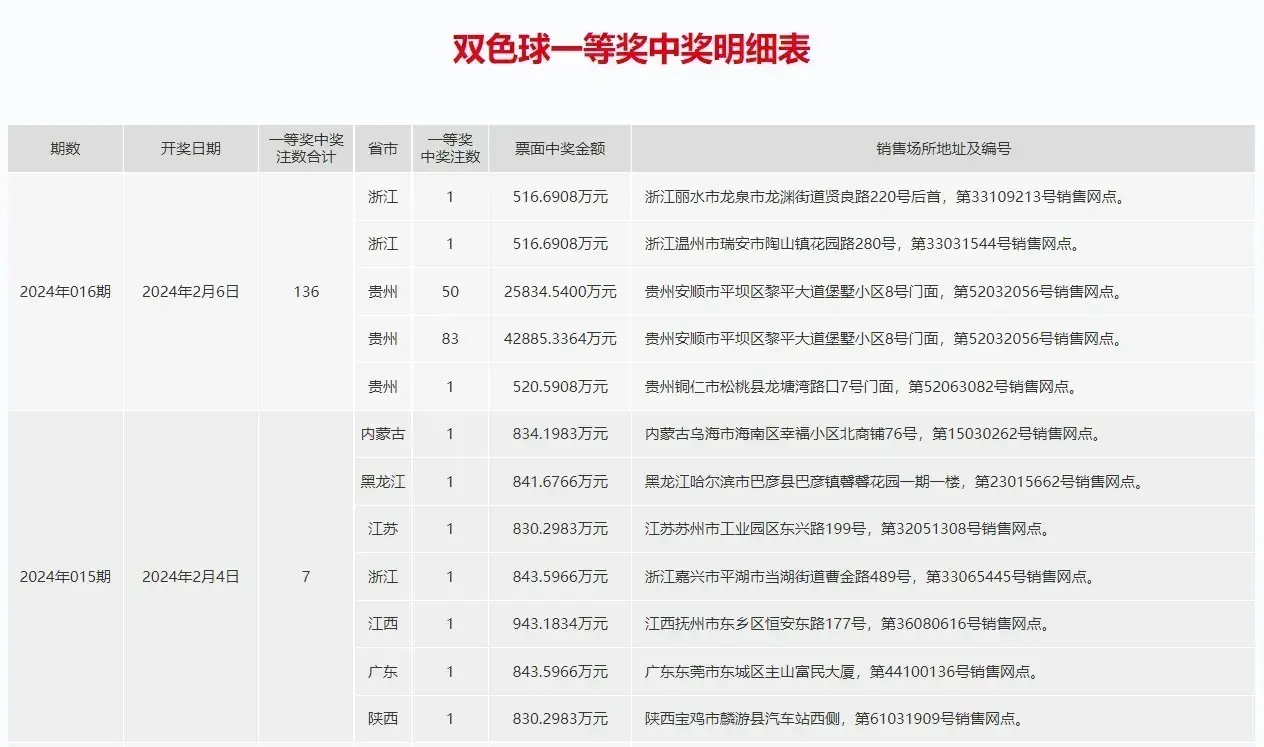This screenshot has height=747, width=1264.
Task: Click the 25834.5400万元 prize amount
Action: pos(560,292)
